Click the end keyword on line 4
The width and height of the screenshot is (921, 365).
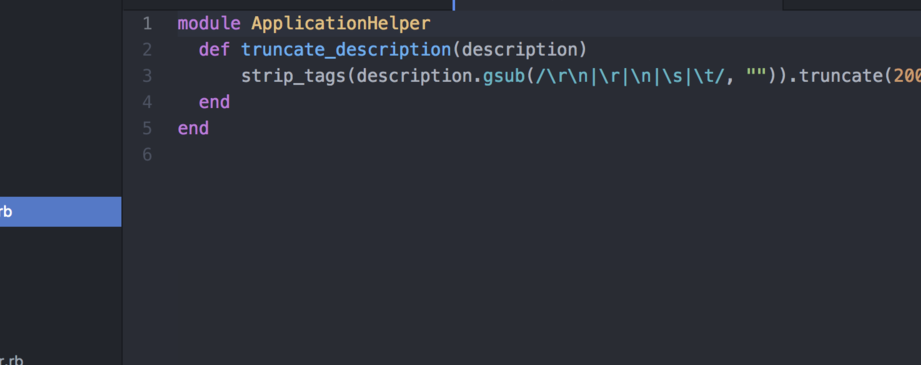pyautogui.click(x=214, y=102)
